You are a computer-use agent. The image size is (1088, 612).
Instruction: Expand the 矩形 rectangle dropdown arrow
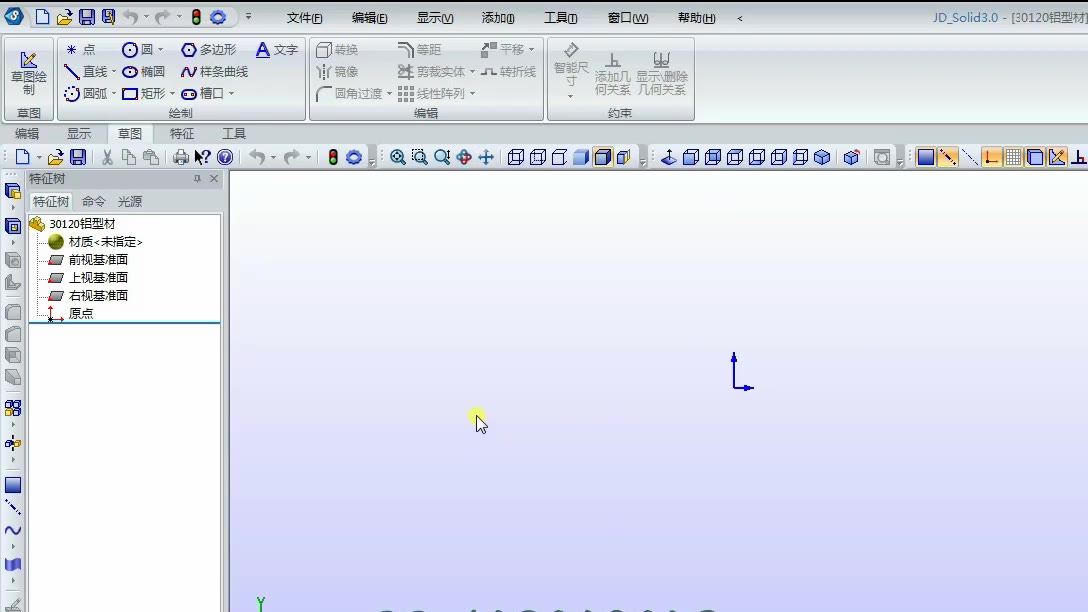pyautogui.click(x=172, y=94)
